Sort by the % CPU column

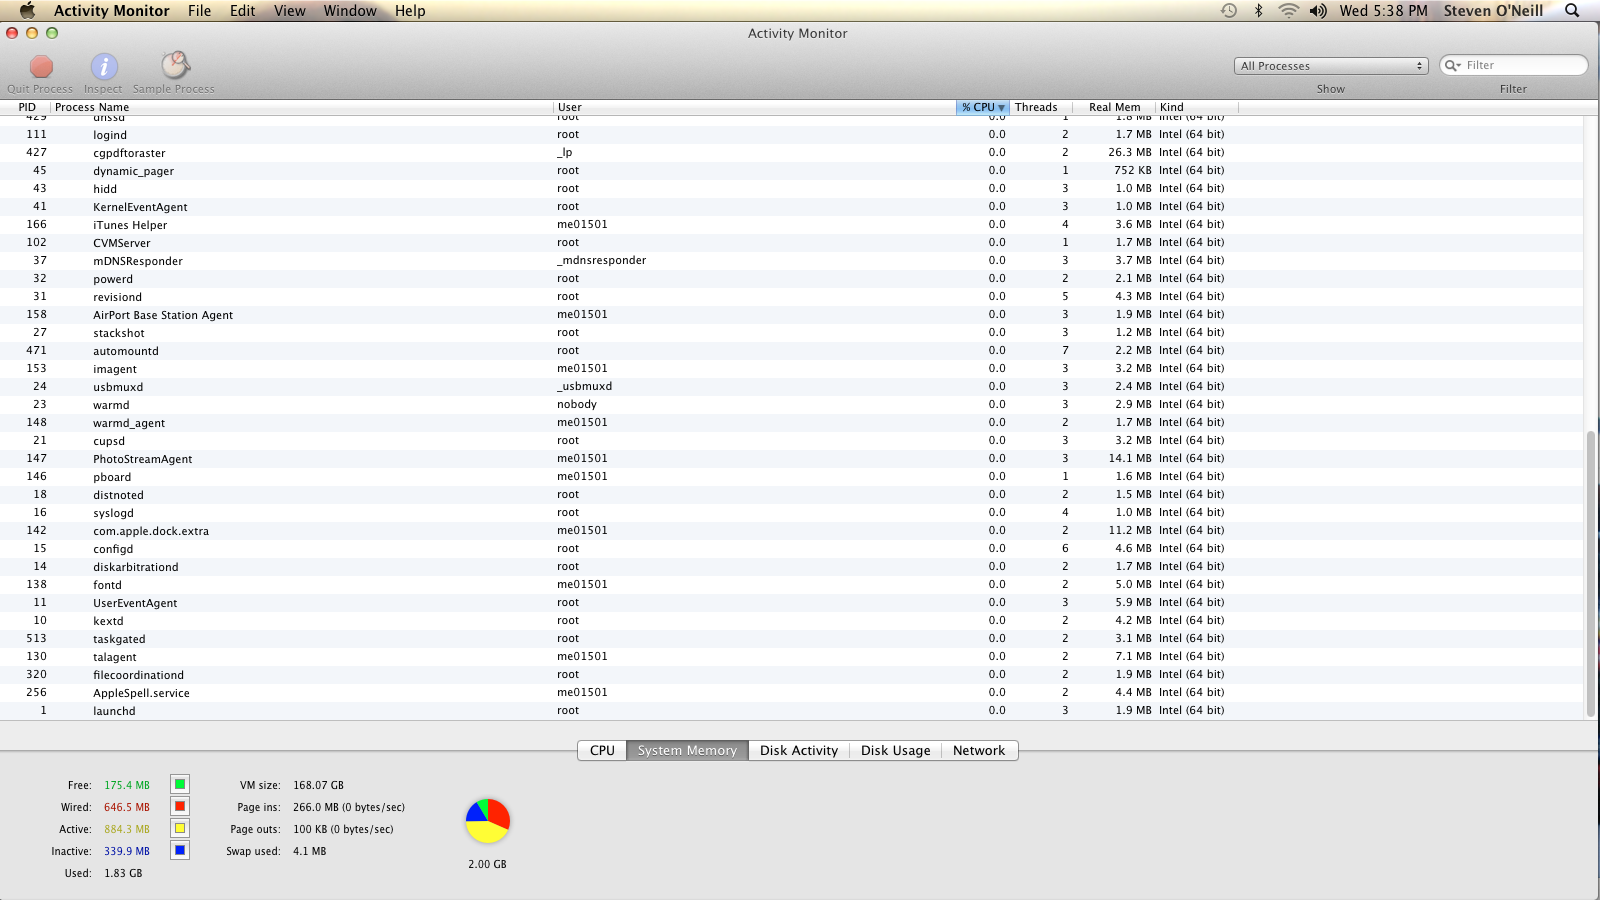[983, 107]
